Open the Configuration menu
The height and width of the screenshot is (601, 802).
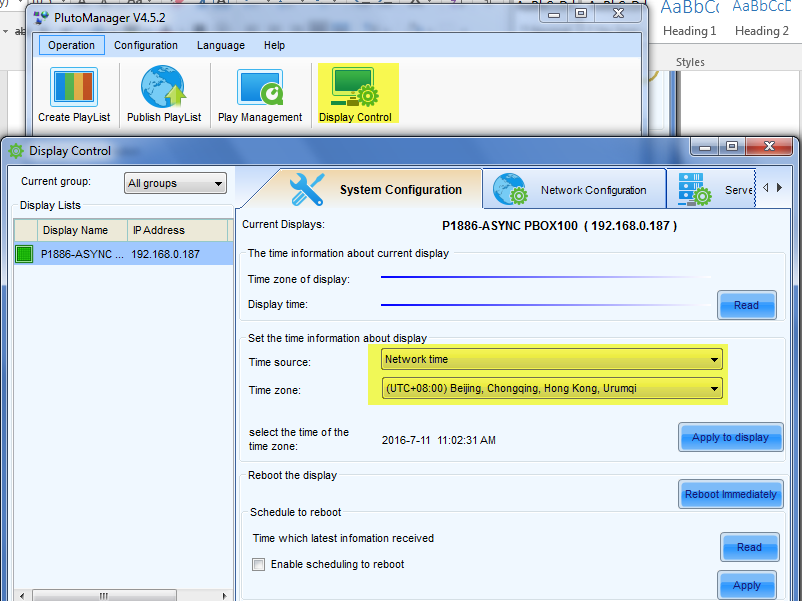(146, 45)
